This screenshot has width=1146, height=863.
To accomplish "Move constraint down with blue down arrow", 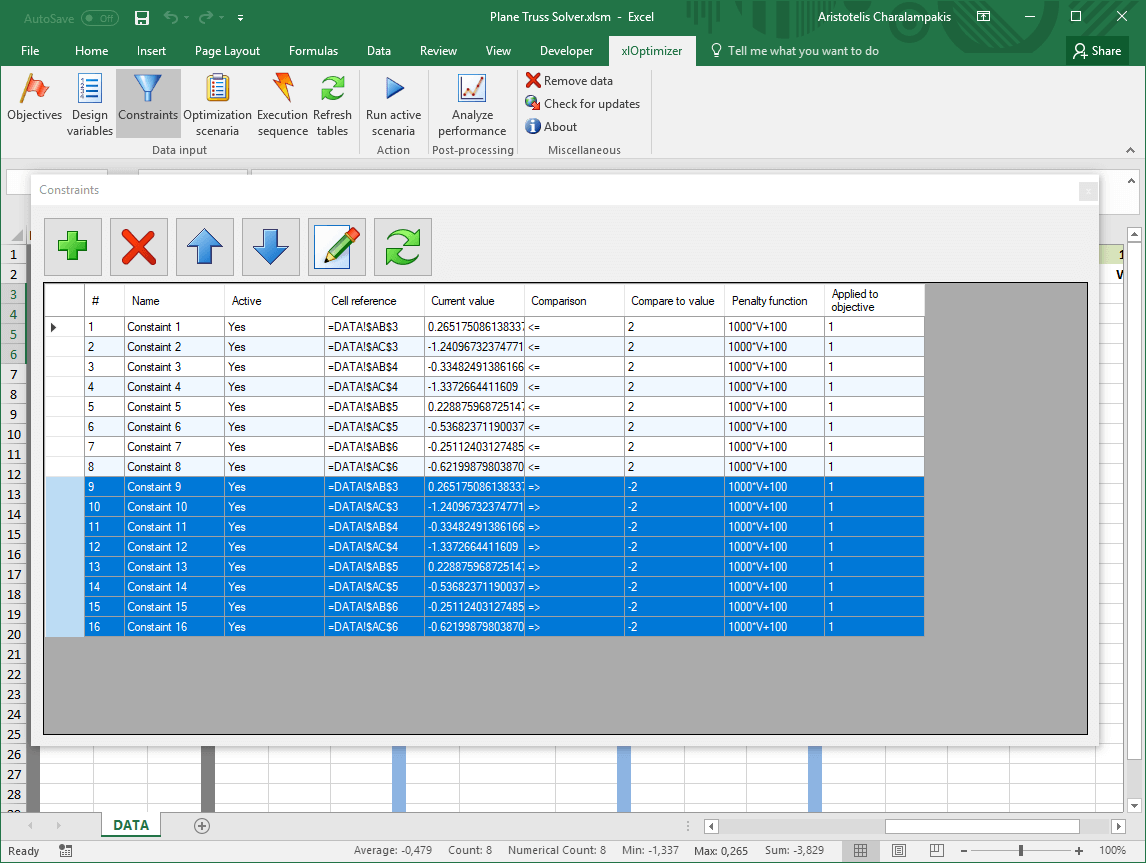I will coord(270,247).
